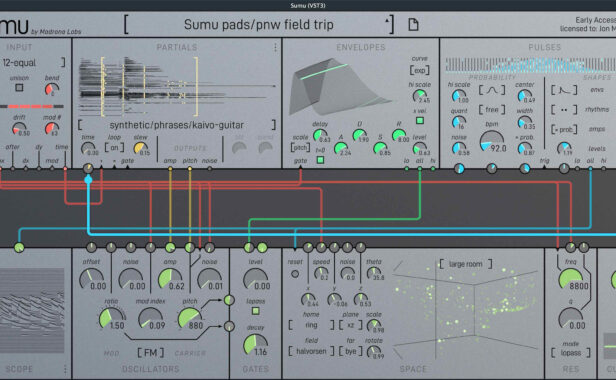Open the home ring selector

point(311,325)
